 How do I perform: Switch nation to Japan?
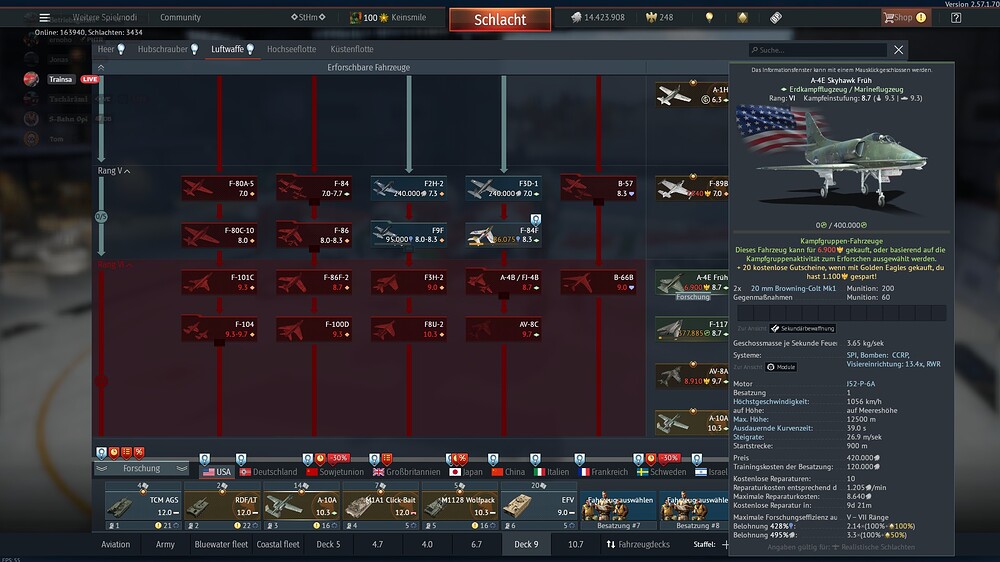(466, 472)
